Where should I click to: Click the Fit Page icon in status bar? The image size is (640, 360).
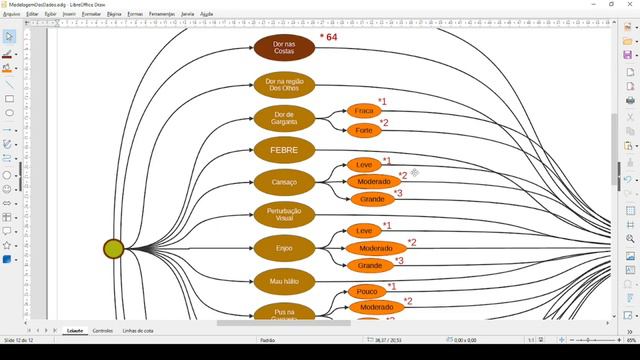(x=562, y=340)
